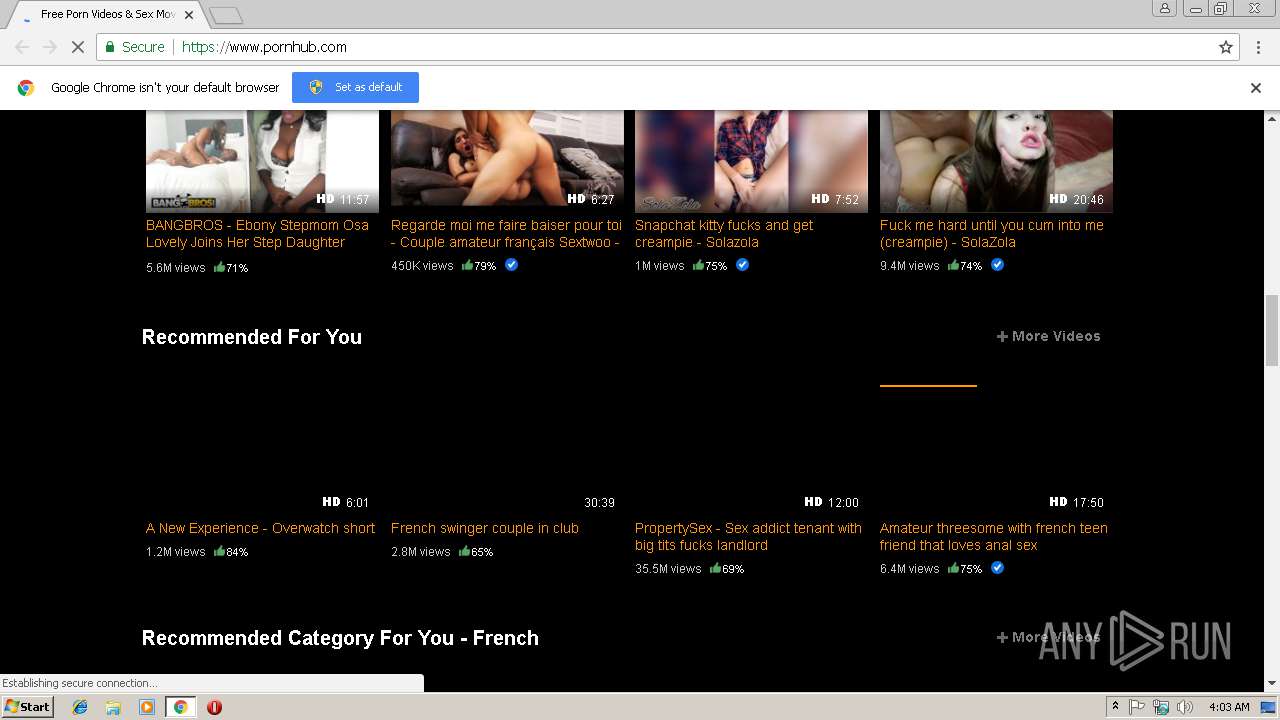The height and width of the screenshot is (720, 1280).
Task: Click the HD badge beside 17:50 duration
Action: 1058,502
